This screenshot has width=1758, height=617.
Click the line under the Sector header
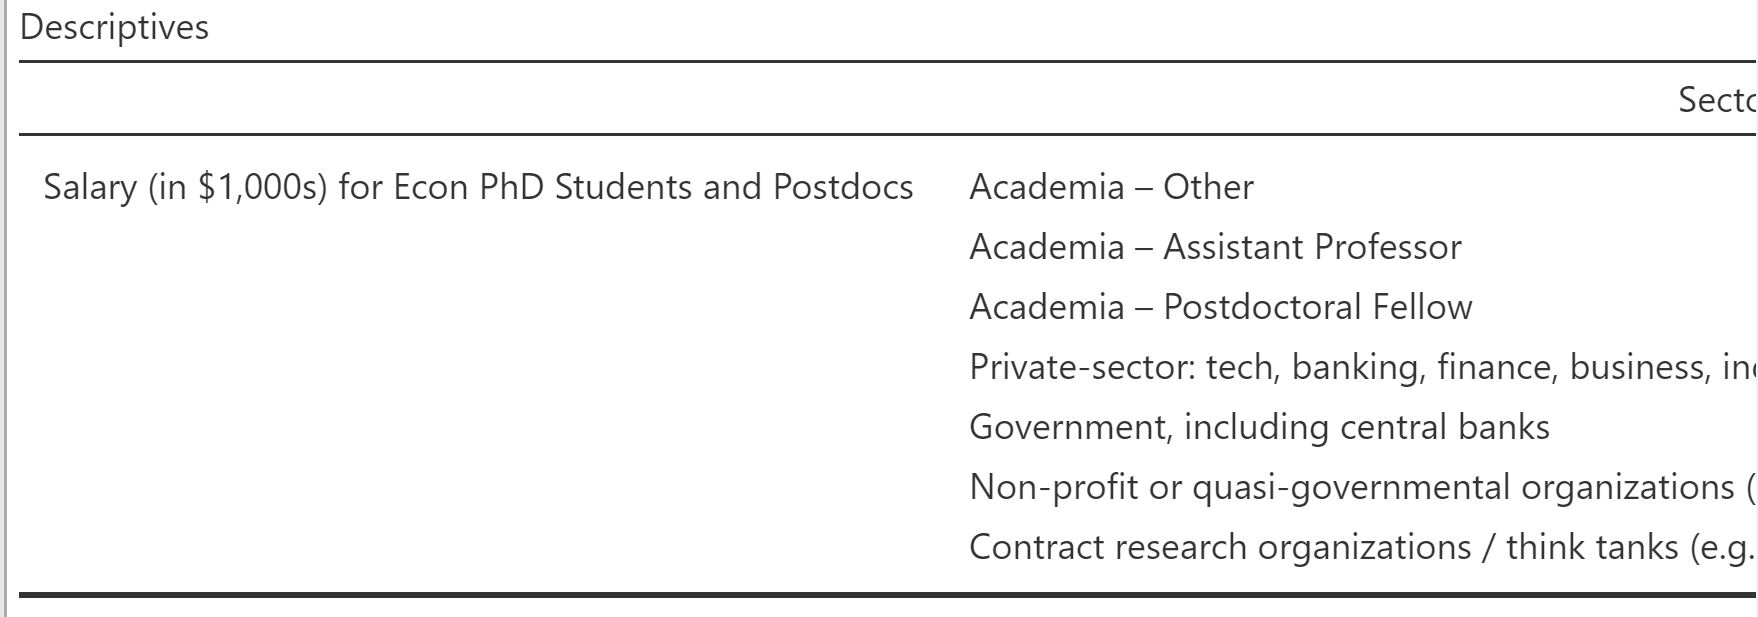click(888, 134)
